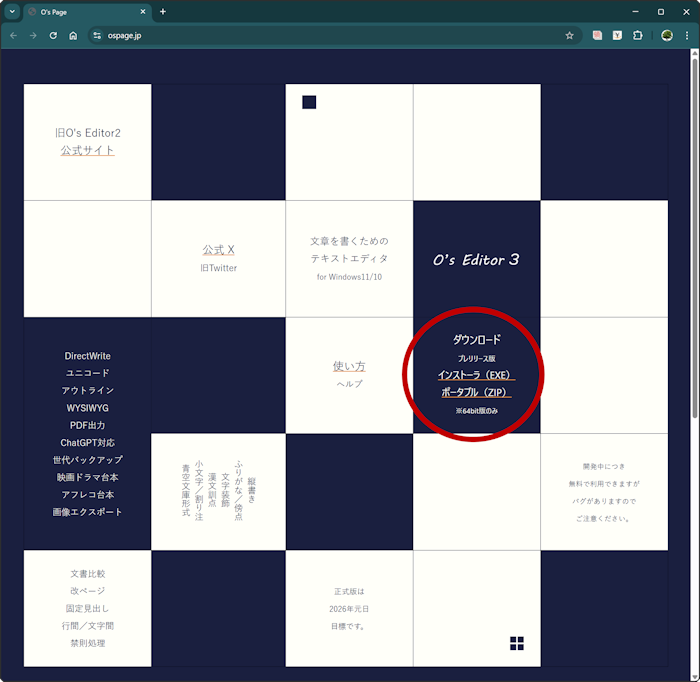700x682 pixels.
Task: Open the Chrome three-dot menu
Action: coord(687,35)
